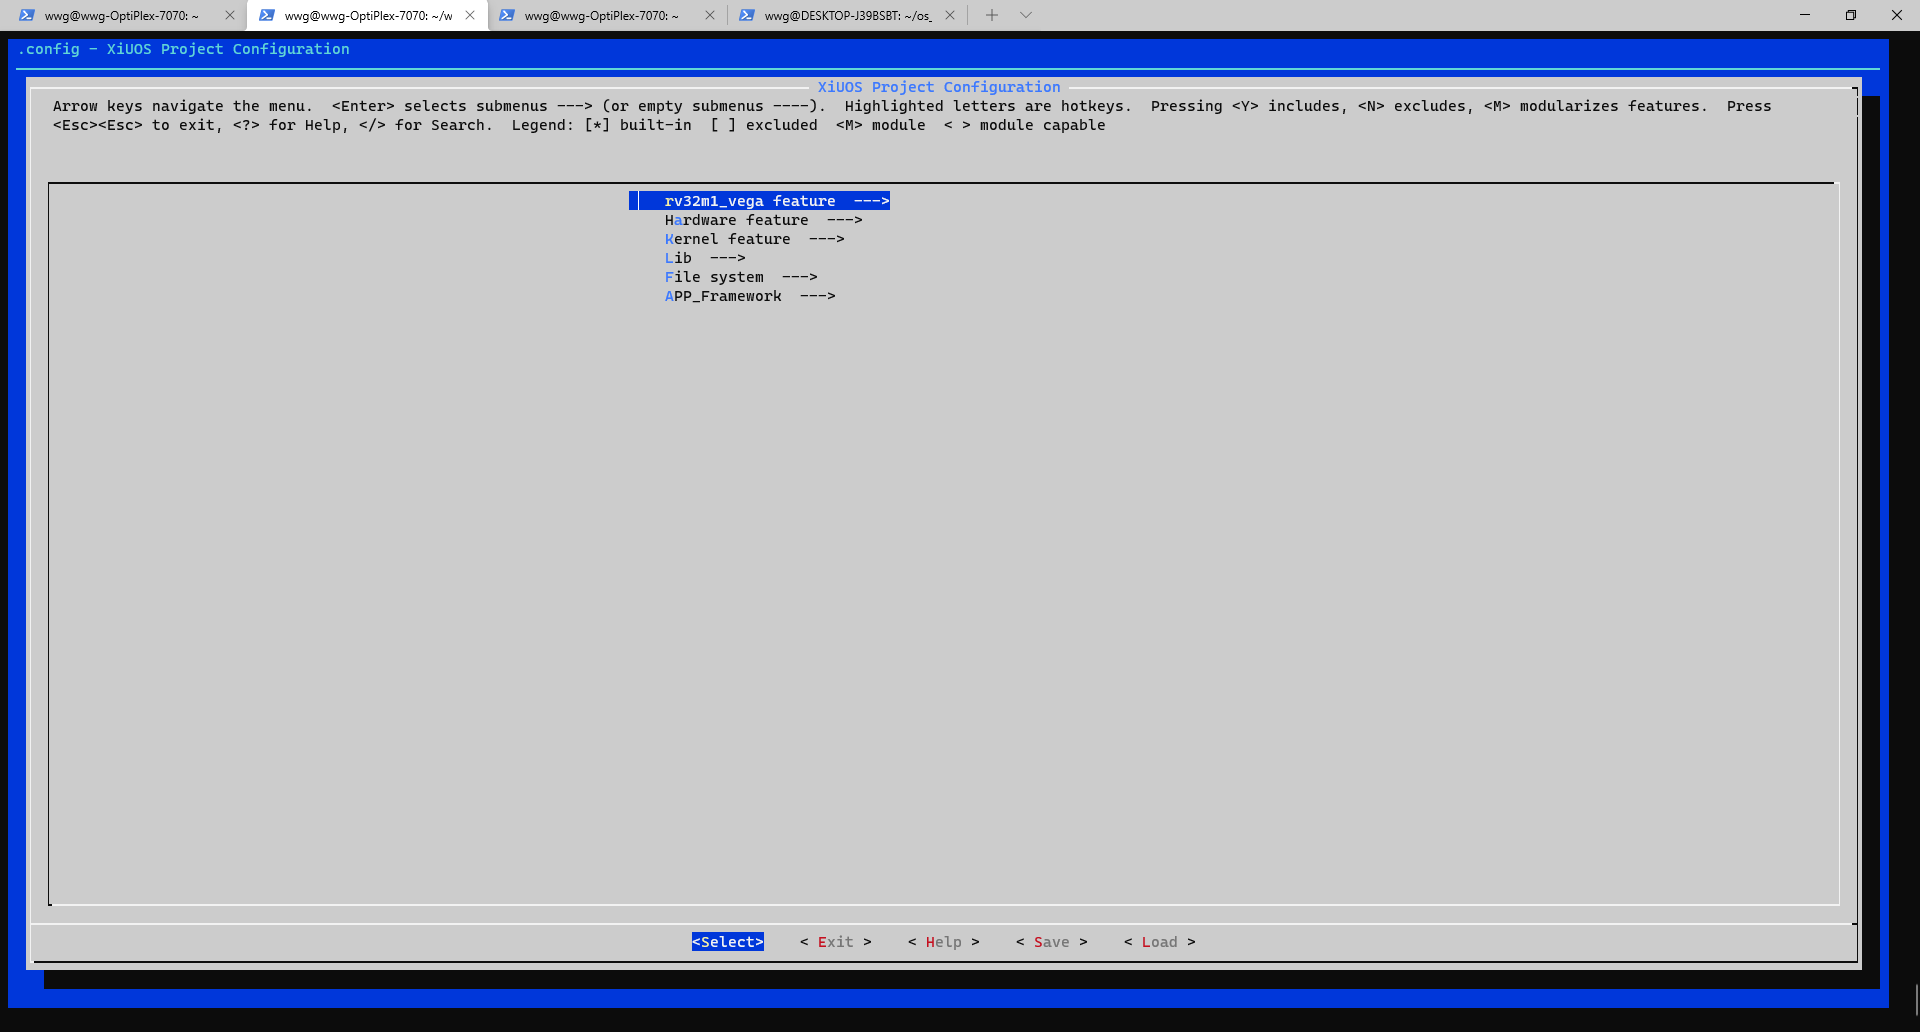Open the File system submenu
Screen dimensions: 1920x1032
tap(741, 277)
